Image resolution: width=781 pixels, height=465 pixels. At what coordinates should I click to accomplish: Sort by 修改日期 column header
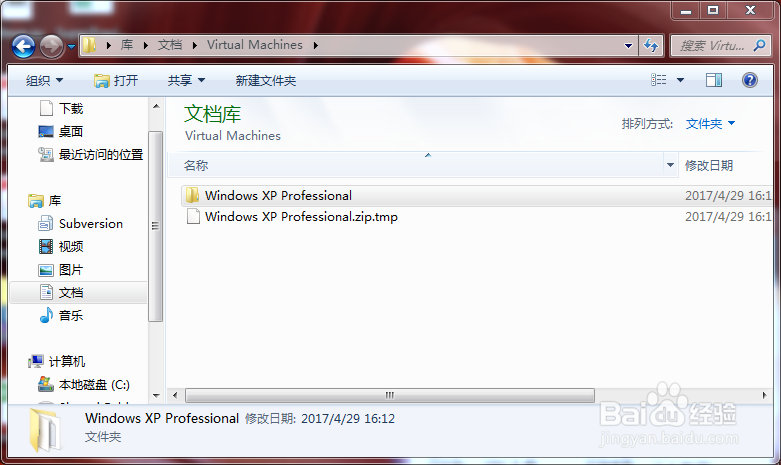pos(709,165)
